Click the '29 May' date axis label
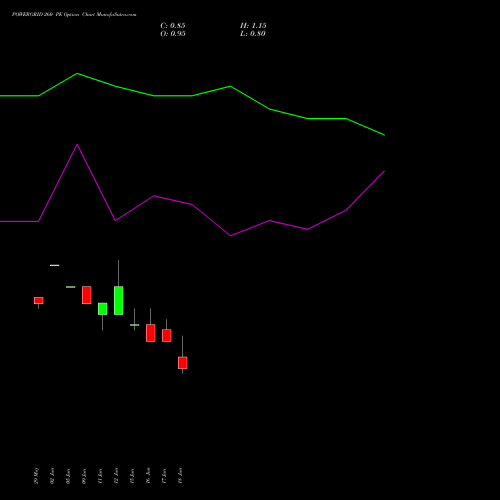This screenshot has width=500, height=500. [x=37, y=475]
